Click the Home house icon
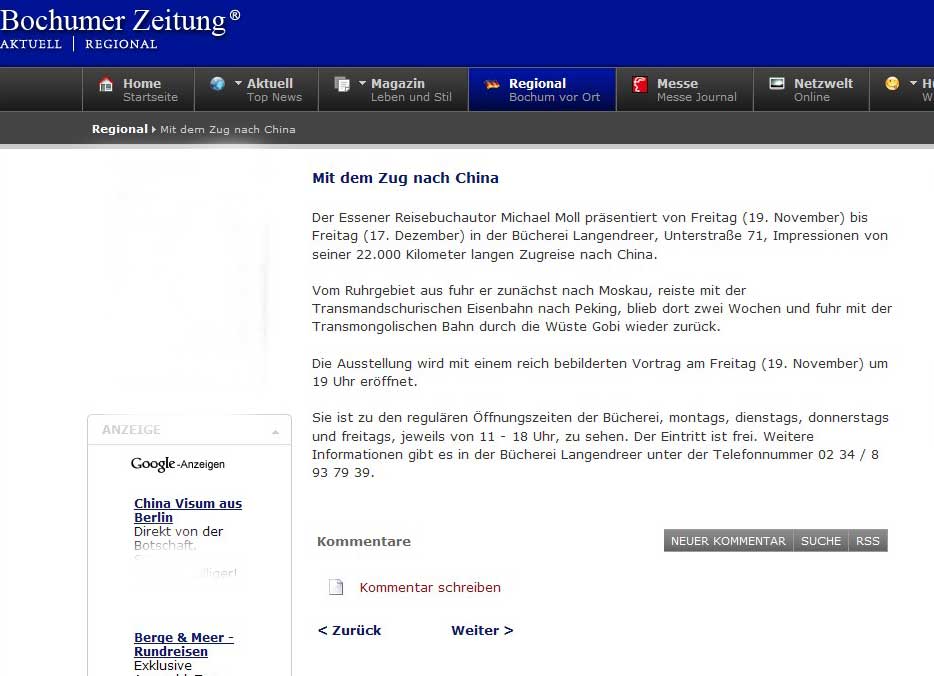Screen dimensions: 934x676 point(106,85)
